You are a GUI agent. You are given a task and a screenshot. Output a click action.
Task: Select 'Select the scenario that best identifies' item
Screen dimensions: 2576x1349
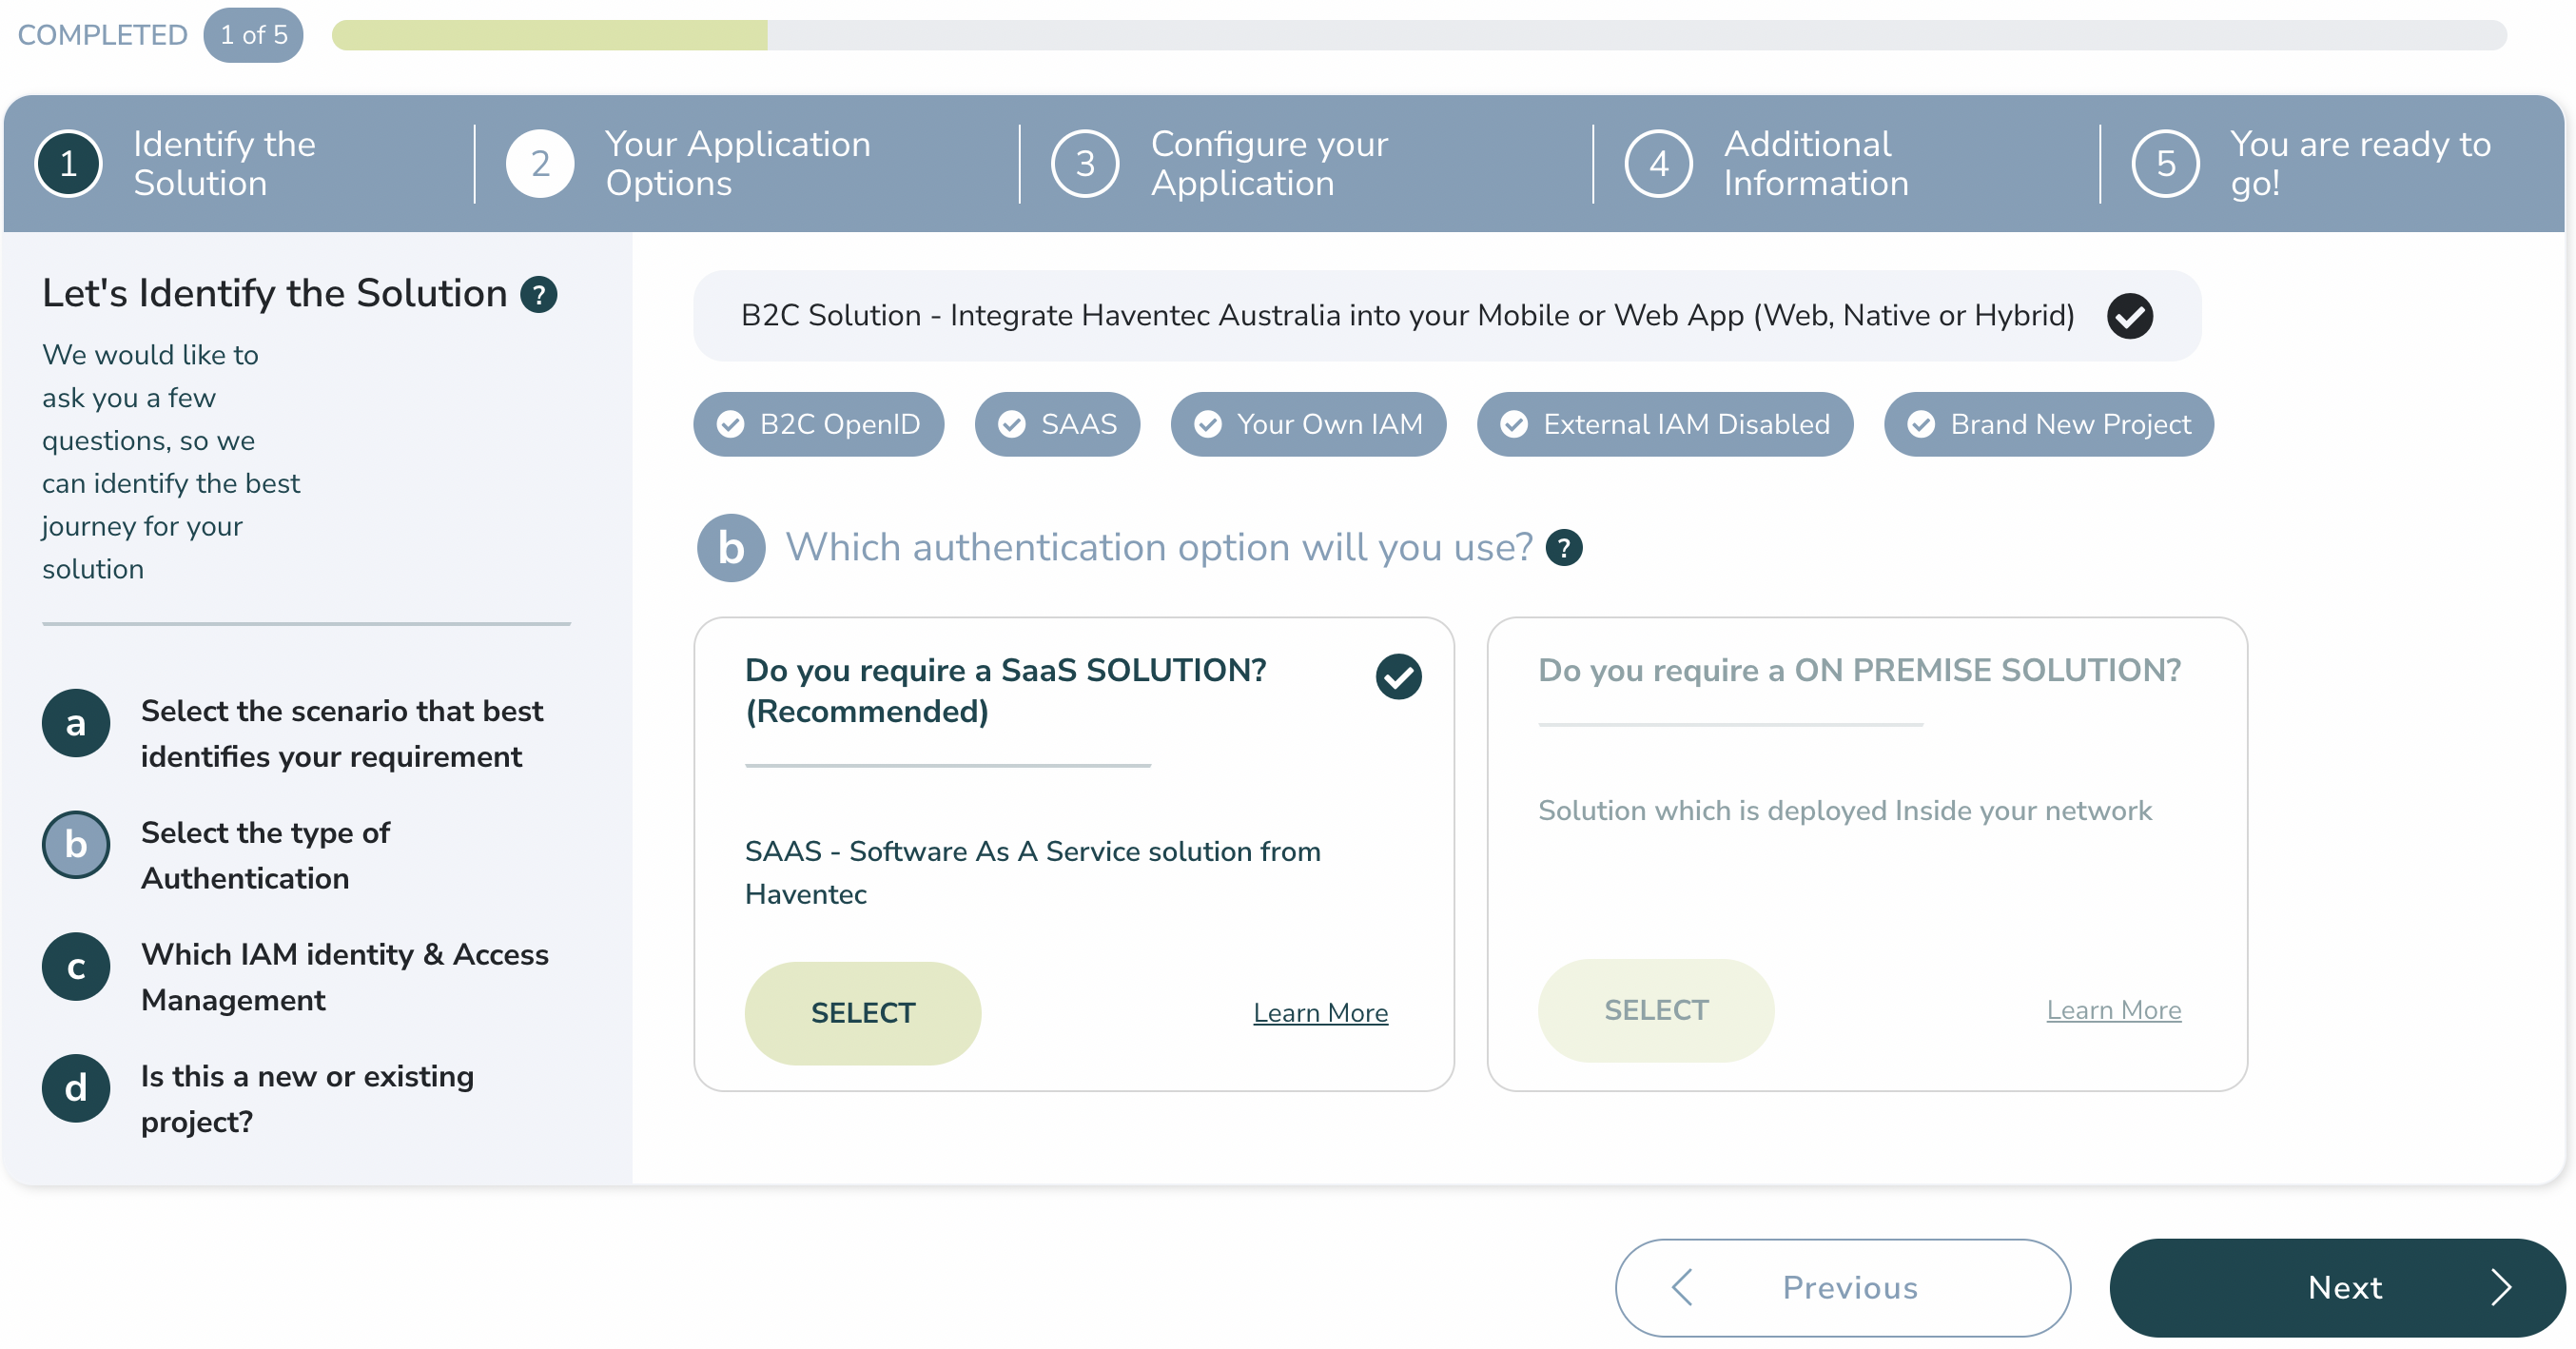(342, 733)
